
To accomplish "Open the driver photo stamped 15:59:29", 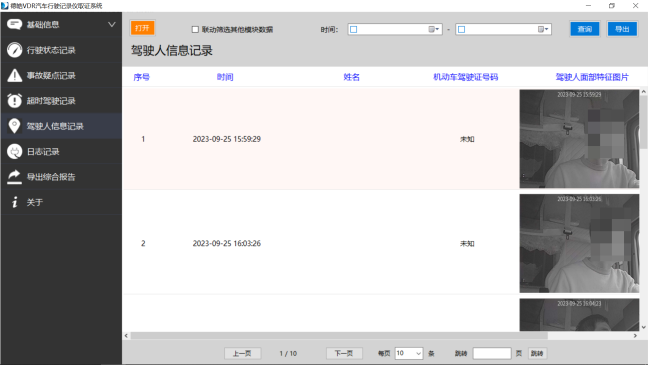I will [x=579, y=139].
